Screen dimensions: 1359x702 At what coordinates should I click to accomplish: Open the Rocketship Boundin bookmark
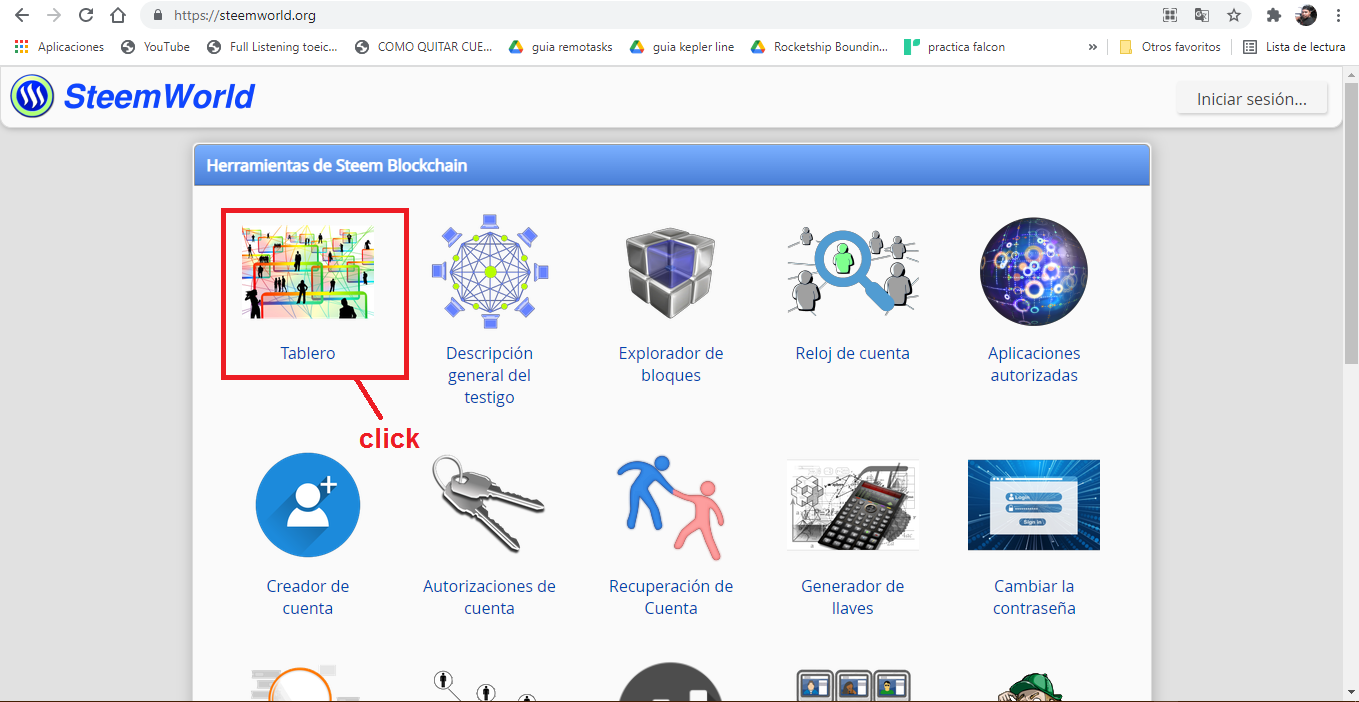click(x=819, y=47)
